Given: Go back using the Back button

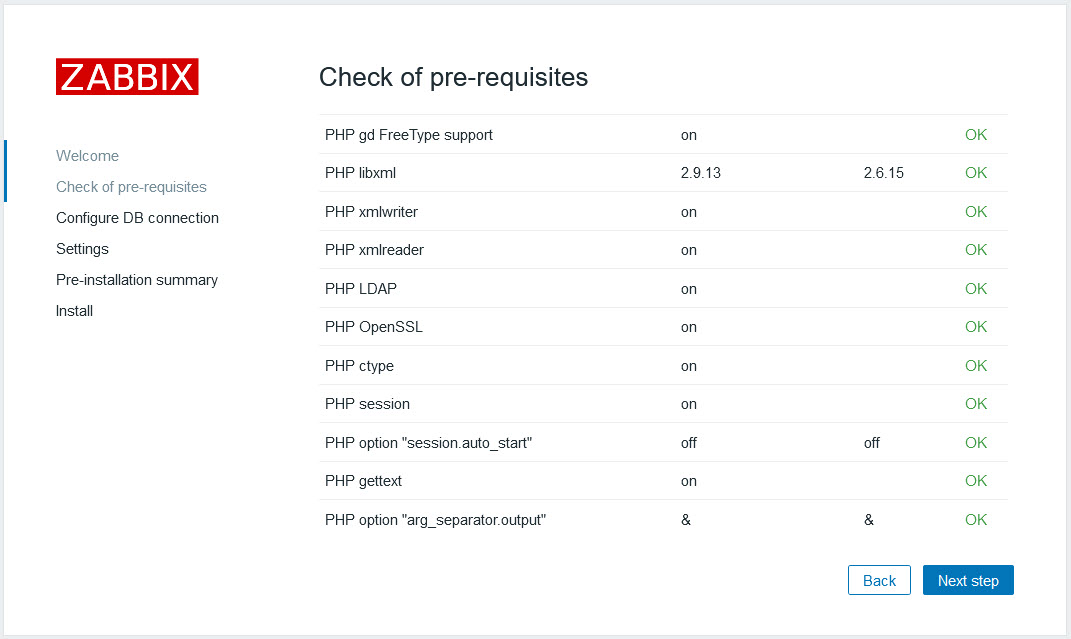Looking at the screenshot, I should point(879,580).
